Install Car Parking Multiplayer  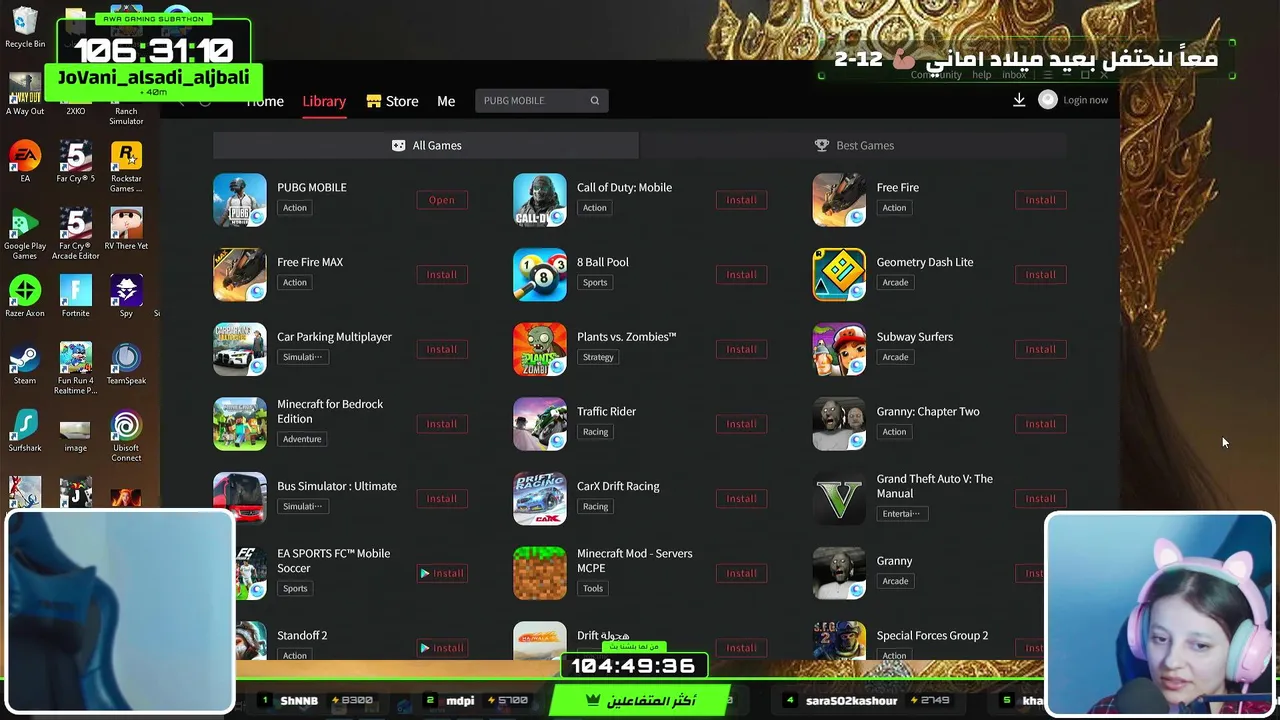442,349
